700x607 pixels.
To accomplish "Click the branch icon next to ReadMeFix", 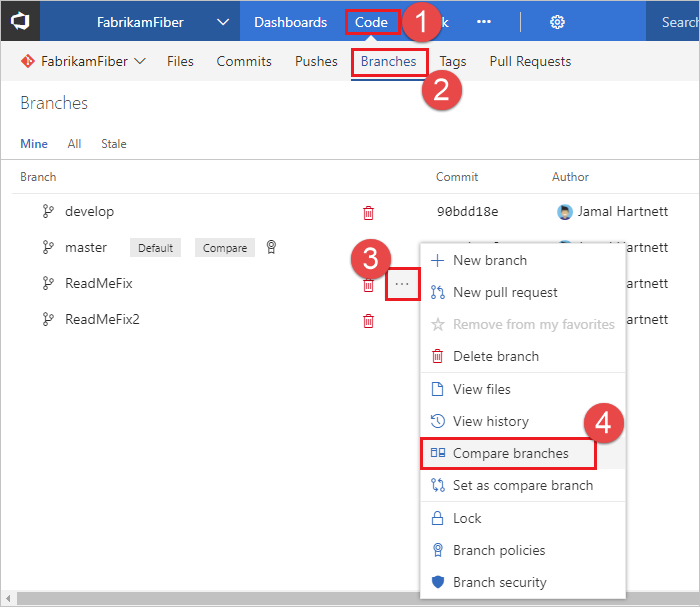I will click(48, 283).
